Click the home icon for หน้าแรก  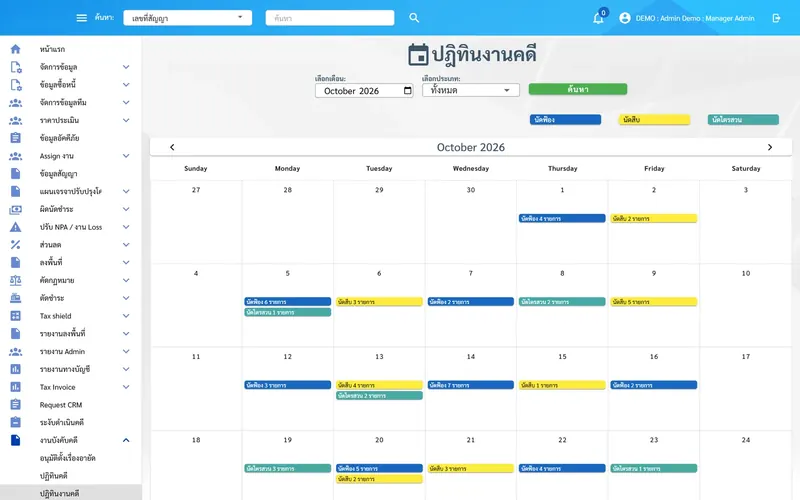click(15, 49)
